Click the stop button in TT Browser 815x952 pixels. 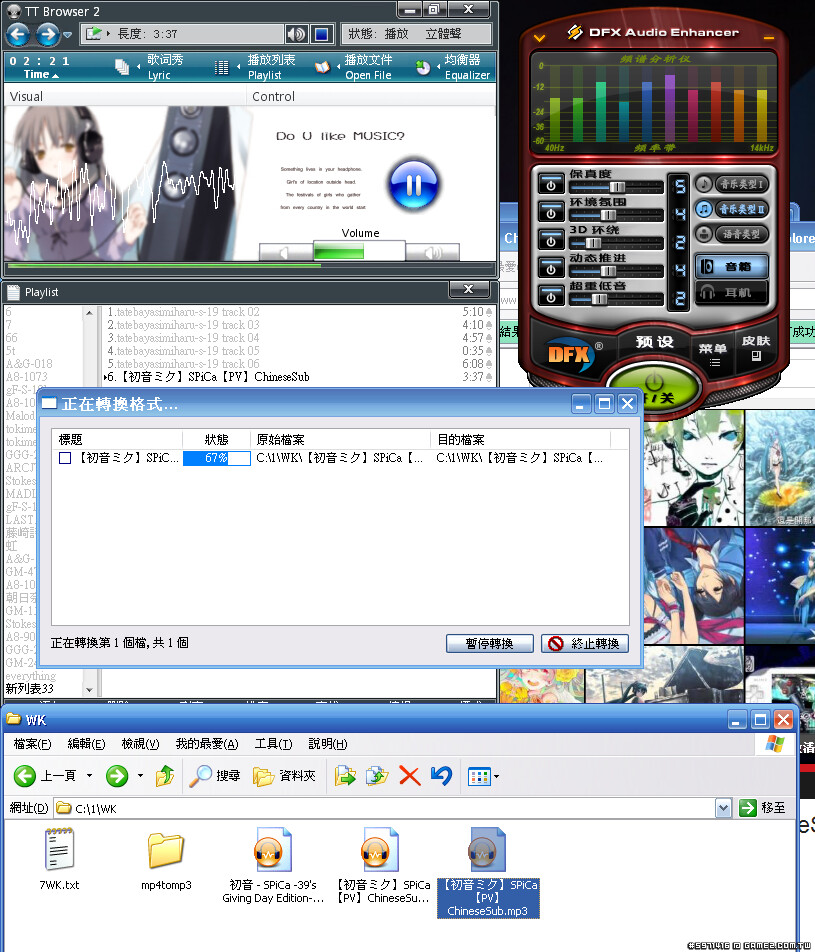320,35
